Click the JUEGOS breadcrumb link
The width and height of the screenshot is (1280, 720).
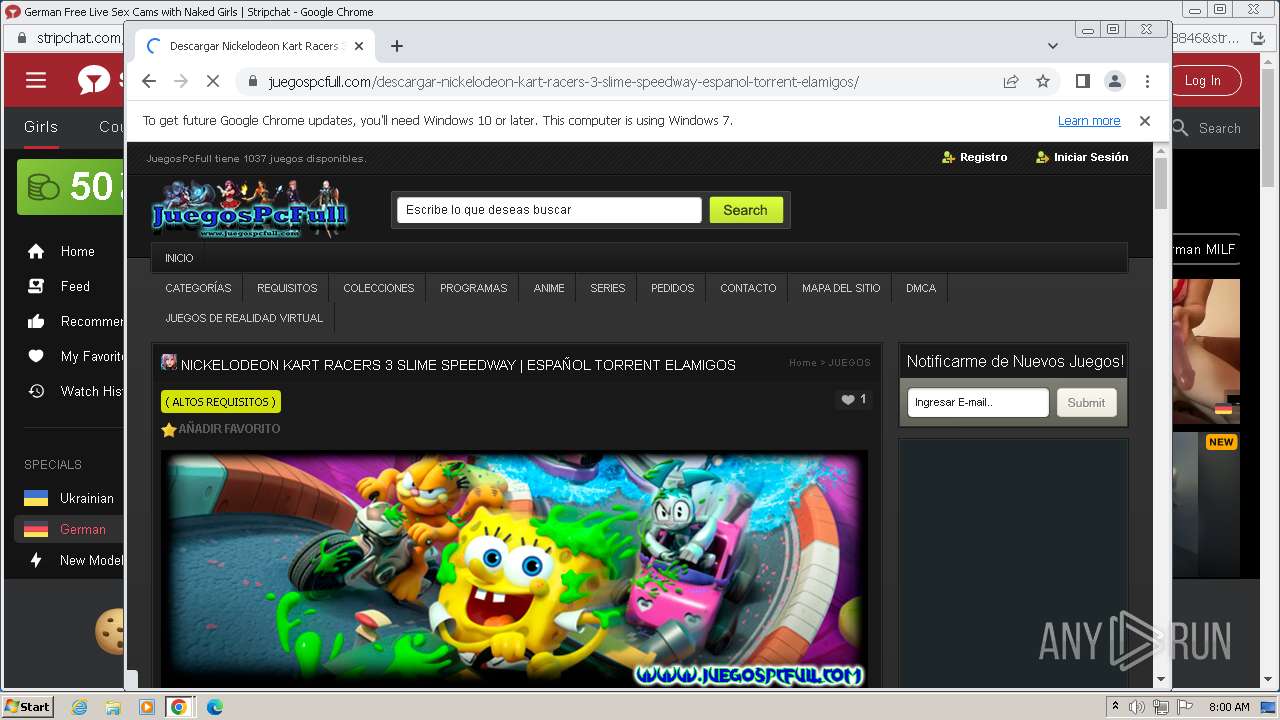(850, 363)
